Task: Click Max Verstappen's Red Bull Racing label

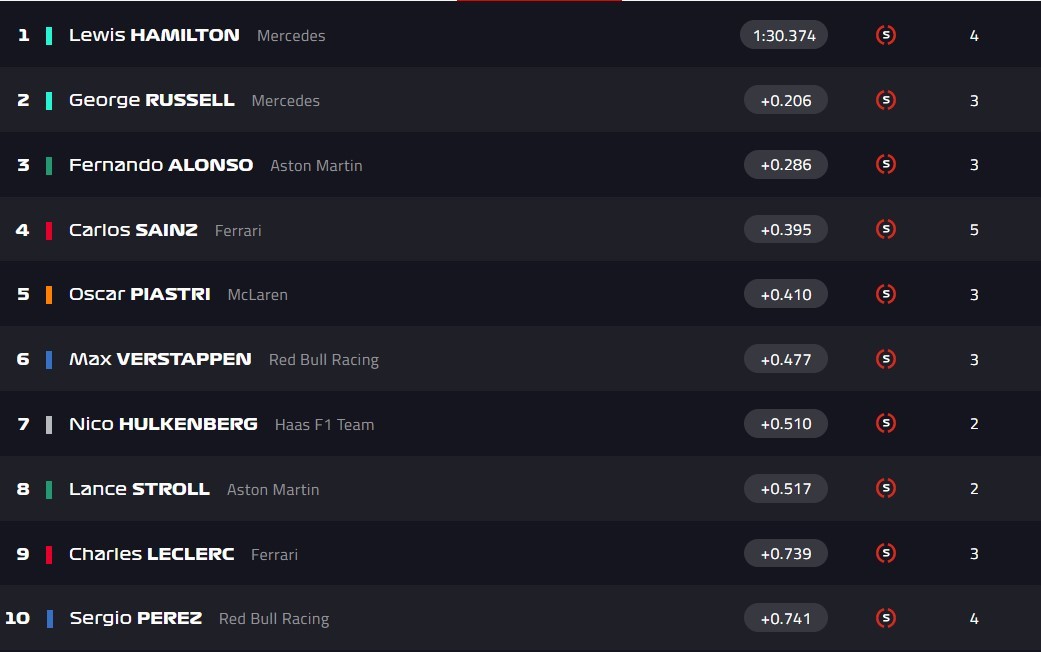Action: pyautogui.click(x=323, y=359)
